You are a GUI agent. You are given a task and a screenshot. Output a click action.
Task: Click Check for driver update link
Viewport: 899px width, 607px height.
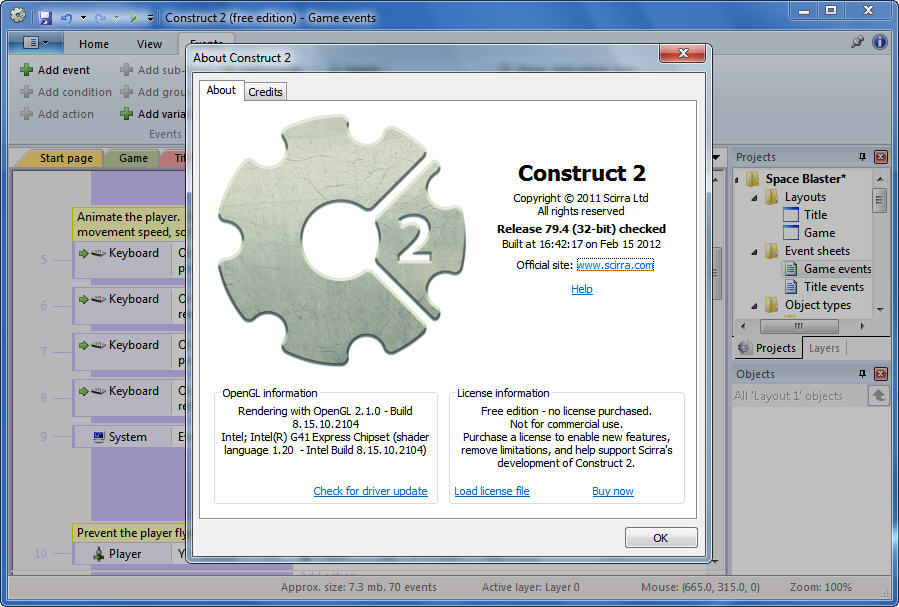click(x=370, y=491)
